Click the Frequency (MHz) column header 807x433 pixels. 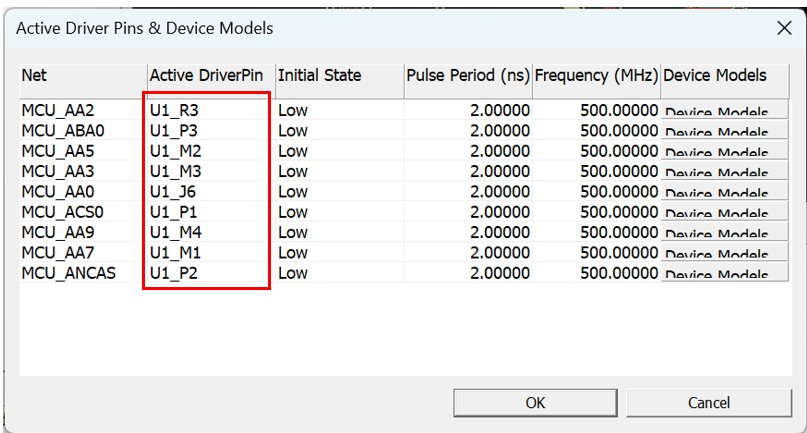(x=595, y=76)
